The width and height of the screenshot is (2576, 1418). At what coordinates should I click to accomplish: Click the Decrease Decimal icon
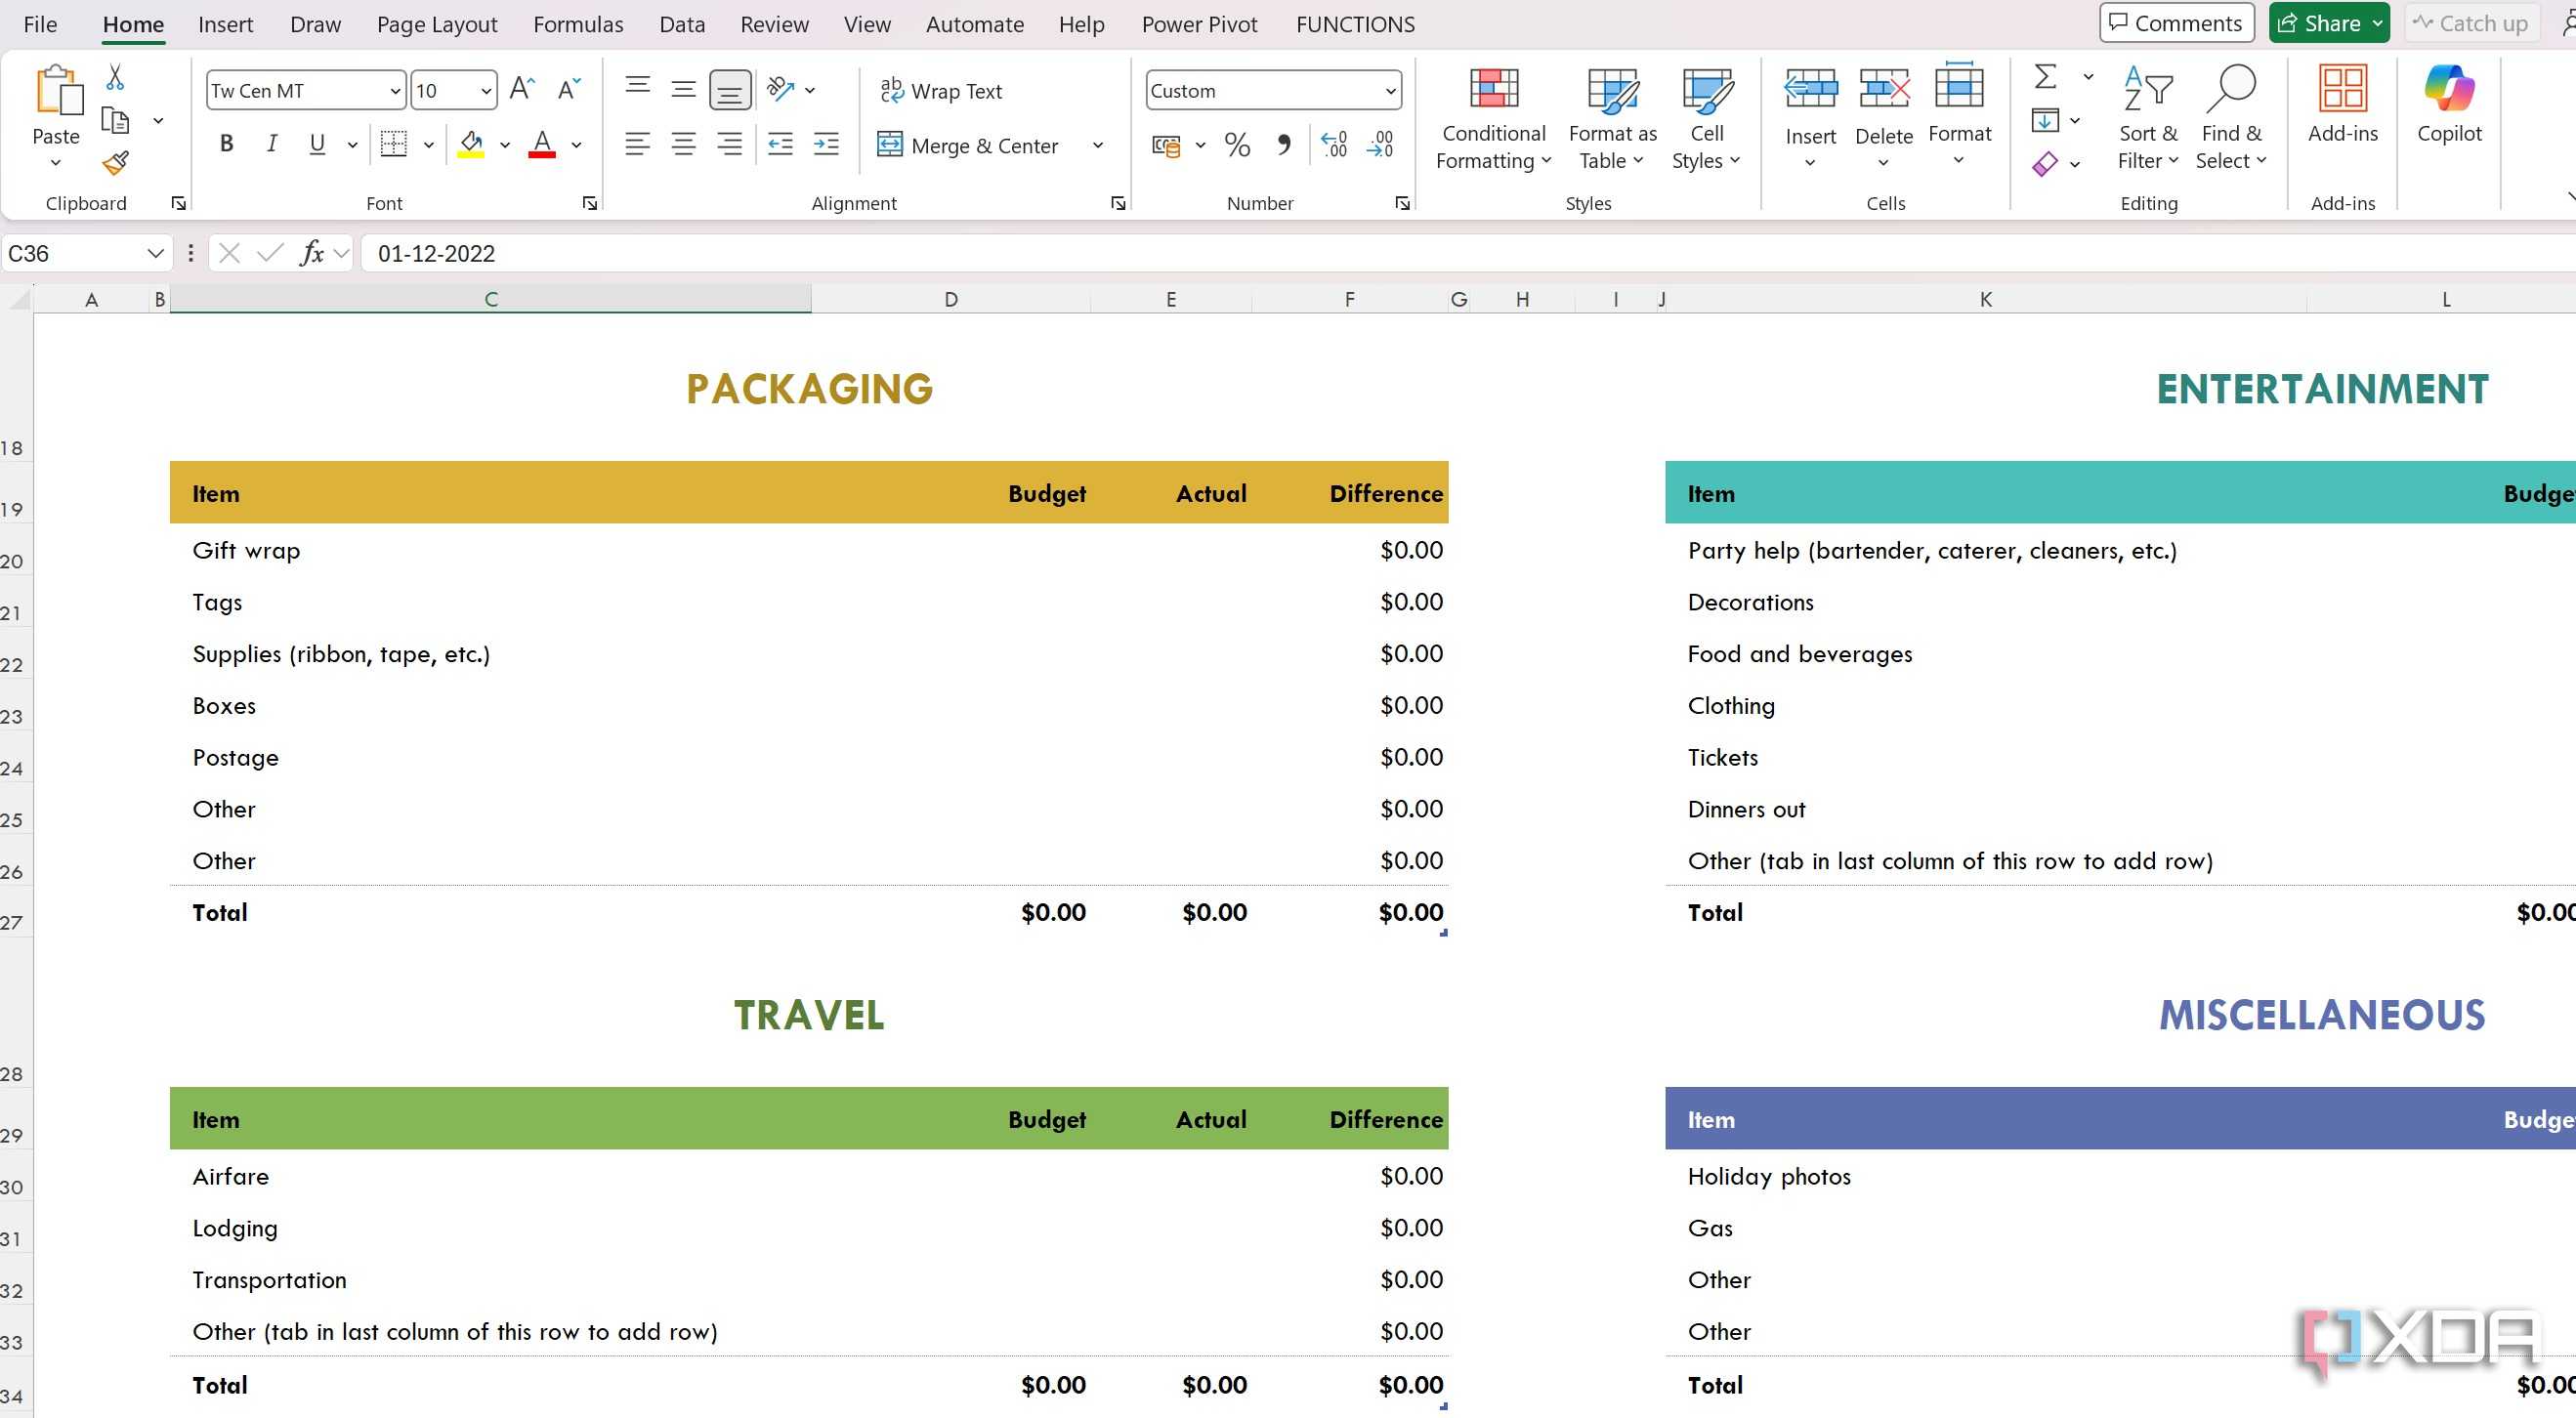(x=1380, y=145)
